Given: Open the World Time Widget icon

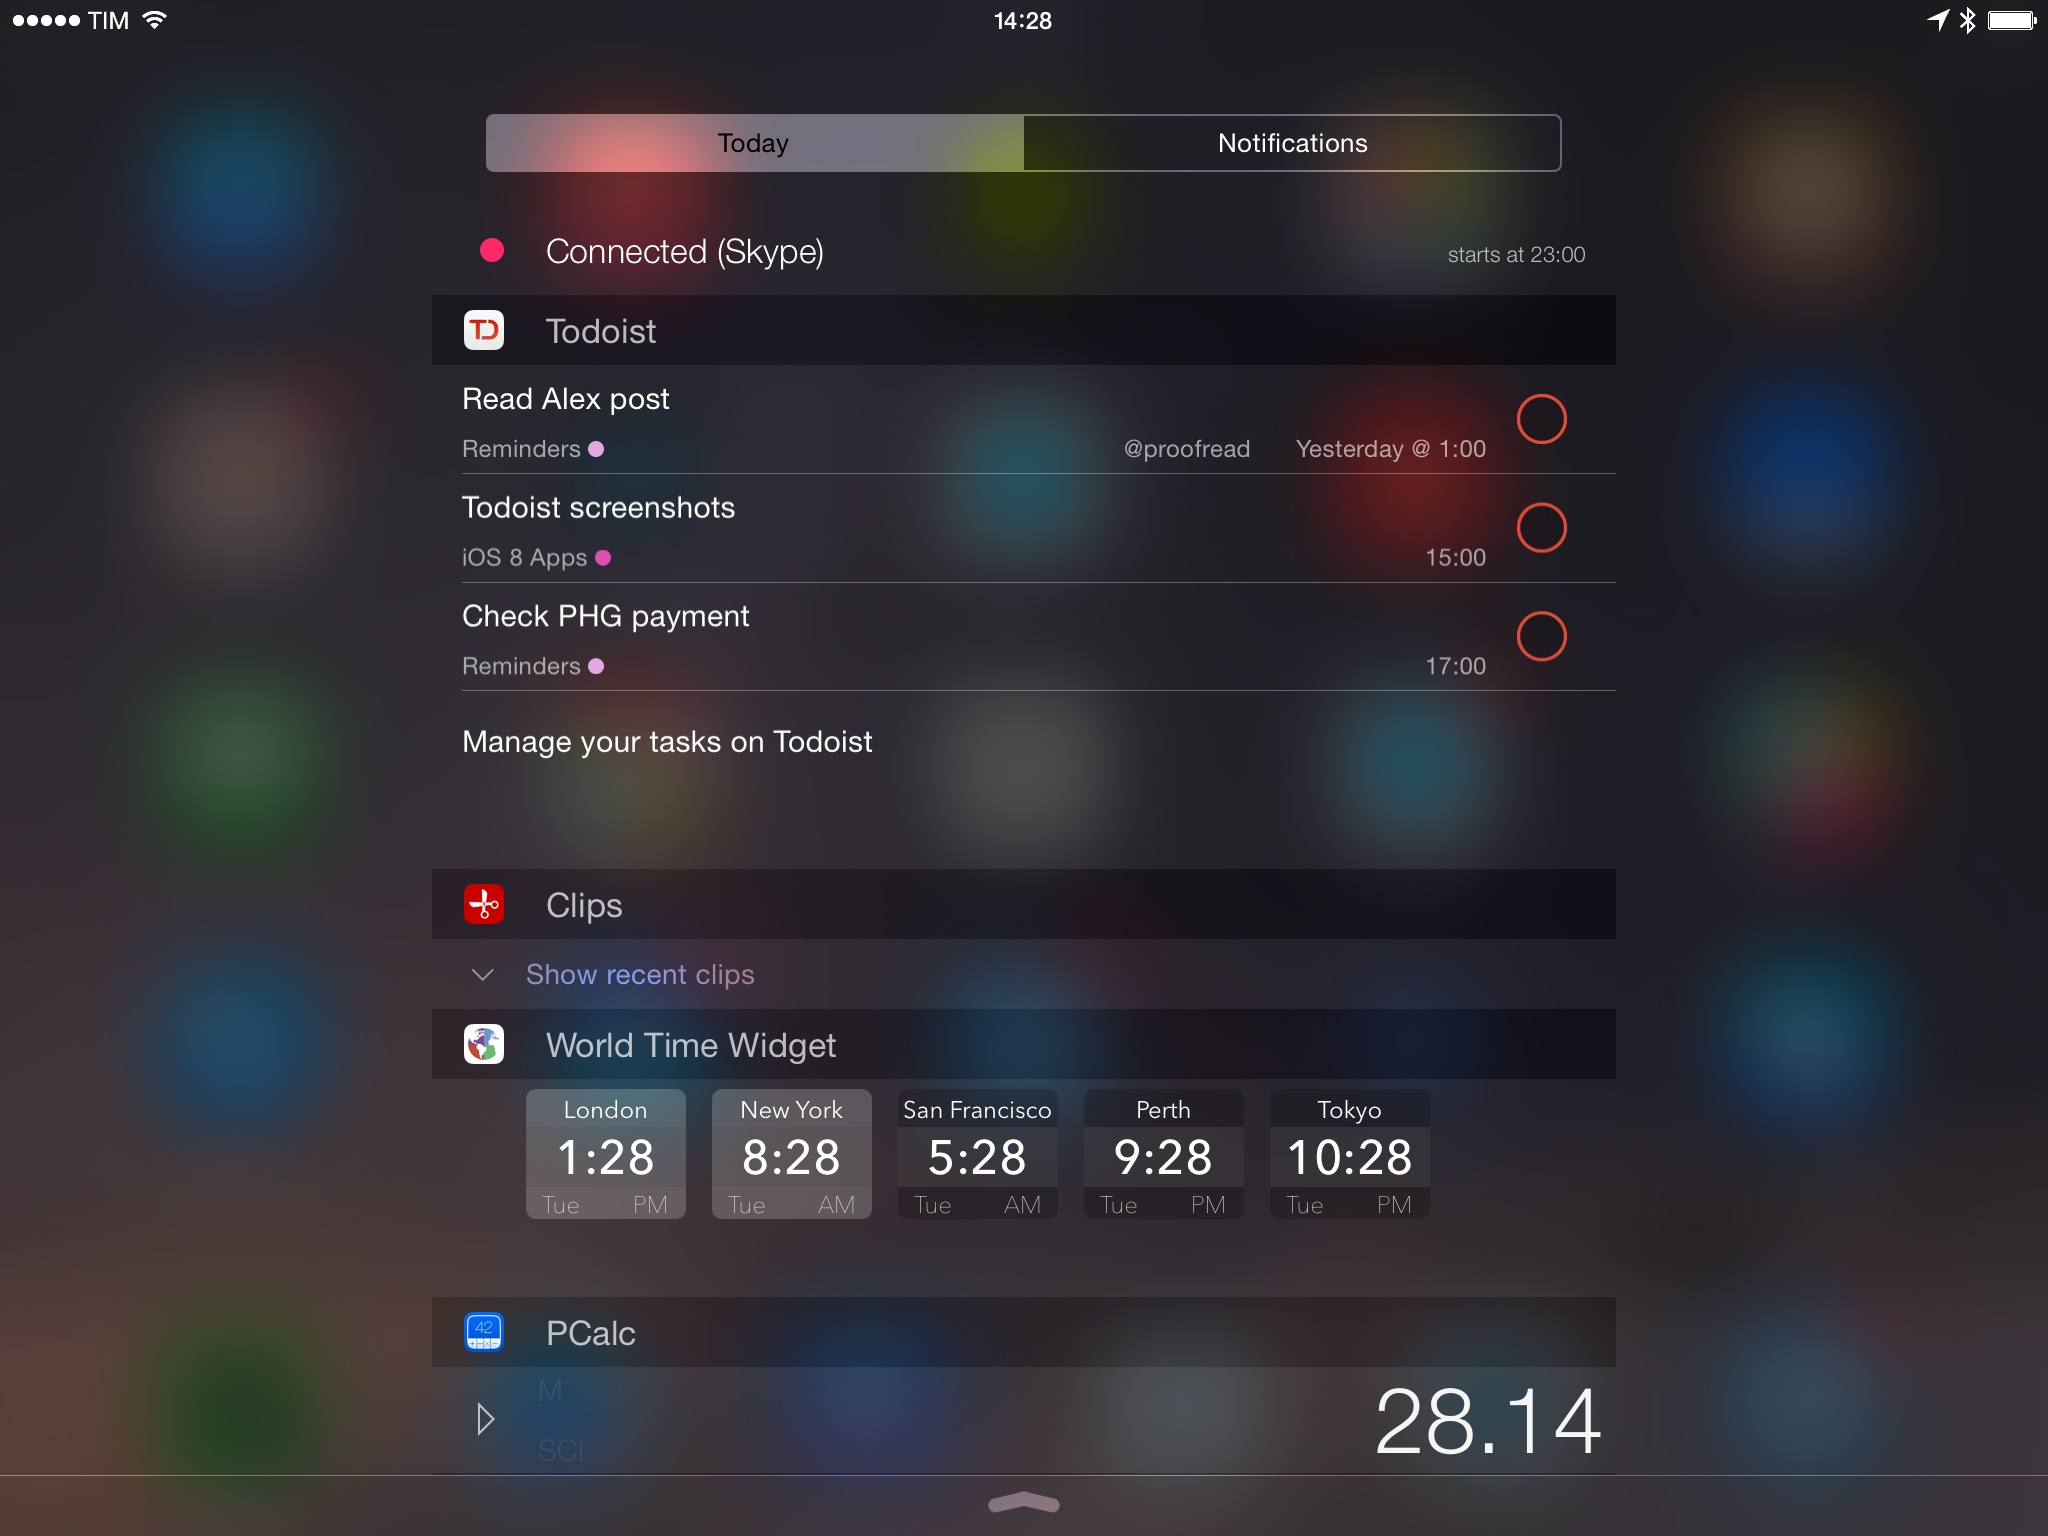Looking at the screenshot, I should pos(485,1046).
